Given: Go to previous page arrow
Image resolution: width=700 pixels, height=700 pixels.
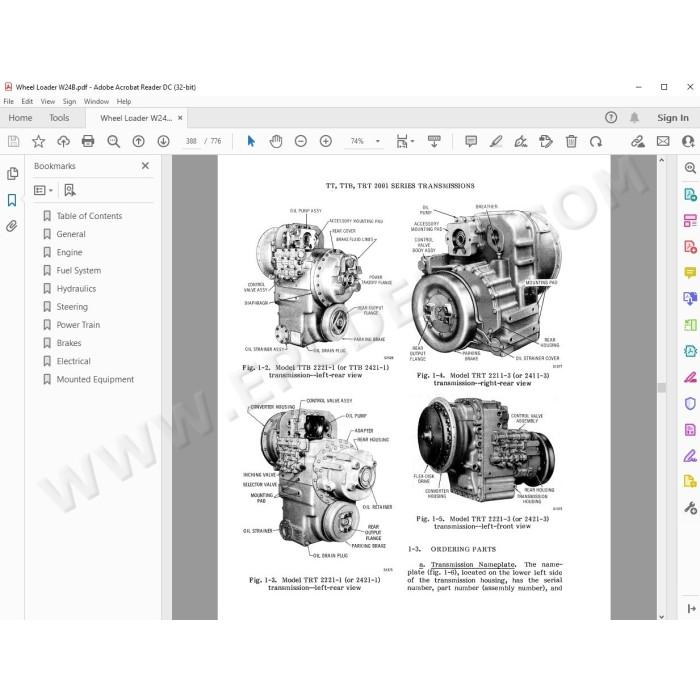Looking at the screenshot, I should (x=138, y=142).
